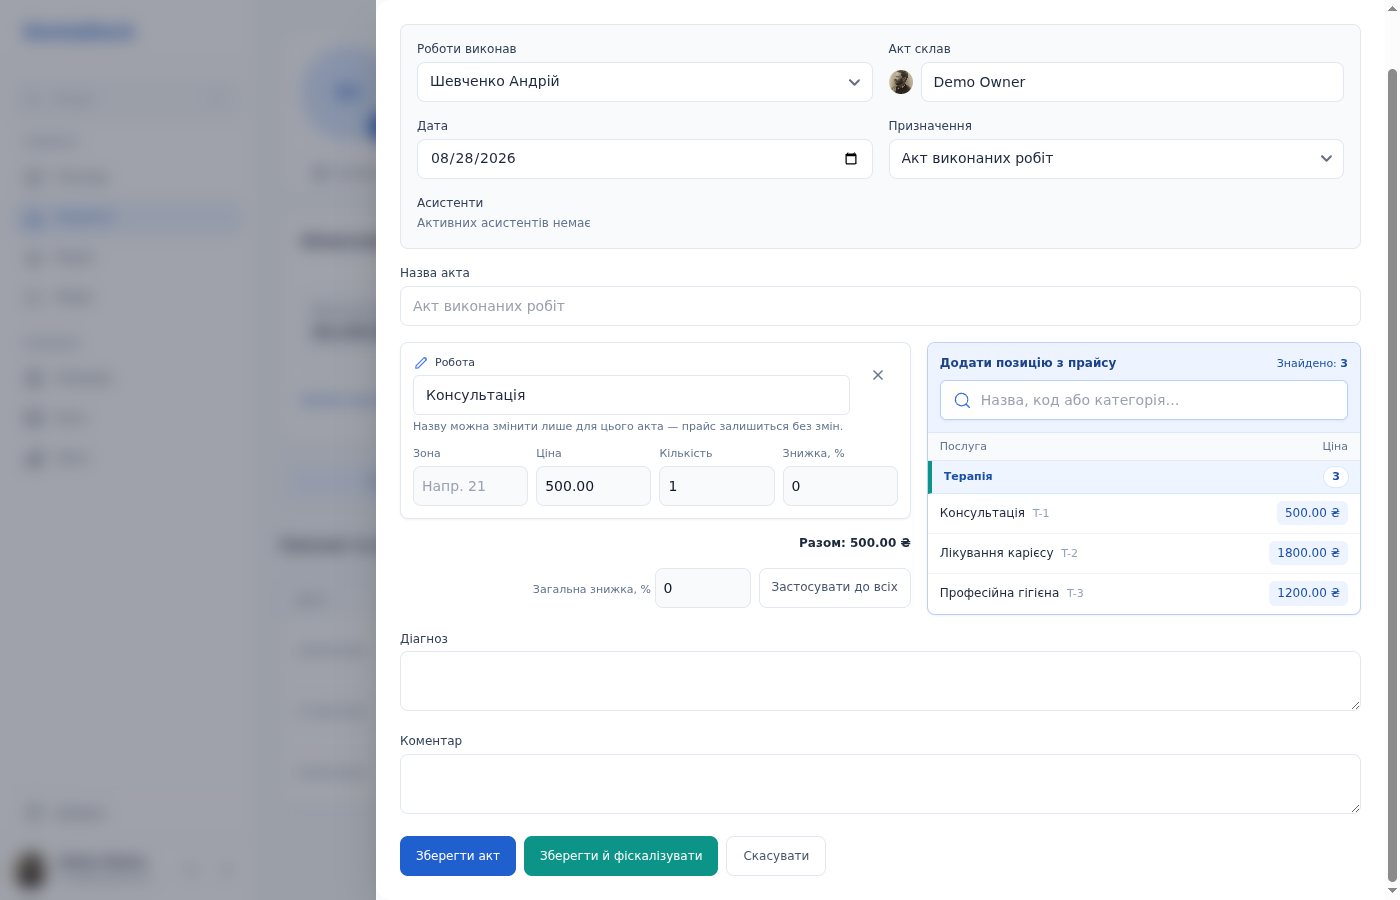Click the date field 08/28/2026
This screenshot has height=900, width=1400.
645,159
